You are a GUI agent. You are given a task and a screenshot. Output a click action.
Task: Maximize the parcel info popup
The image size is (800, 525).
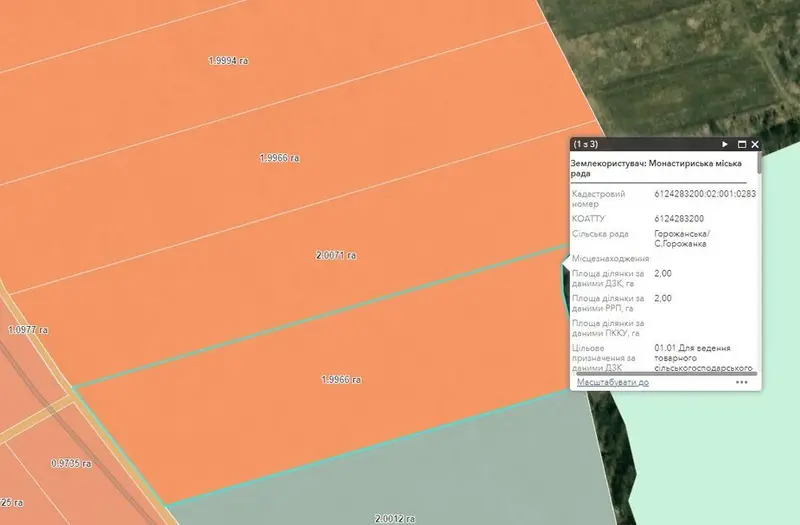click(x=742, y=144)
